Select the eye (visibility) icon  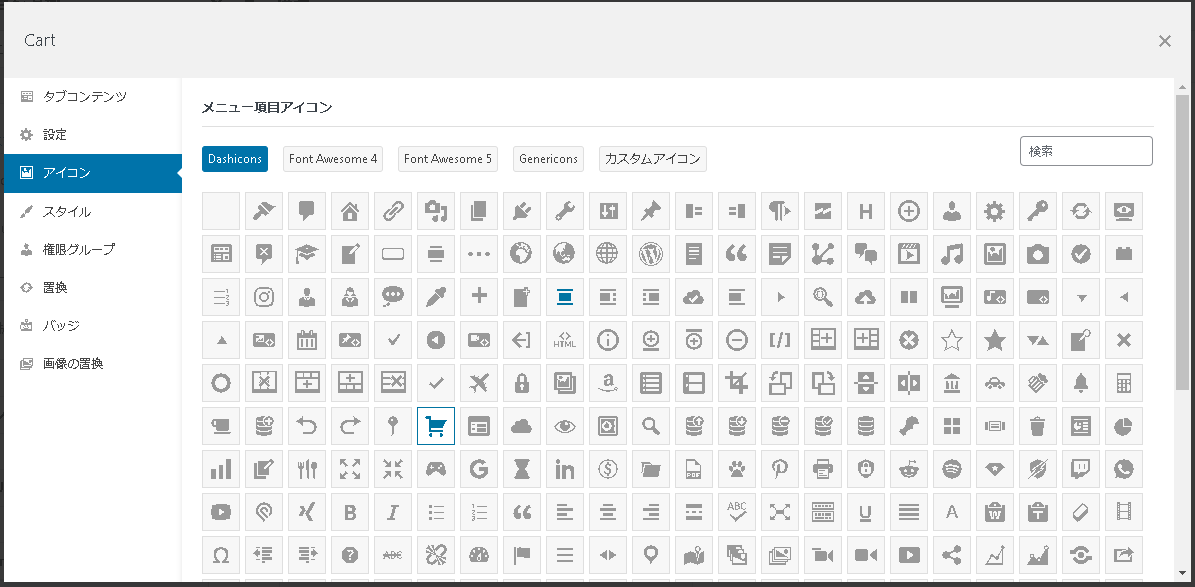pyautogui.click(x=565, y=426)
